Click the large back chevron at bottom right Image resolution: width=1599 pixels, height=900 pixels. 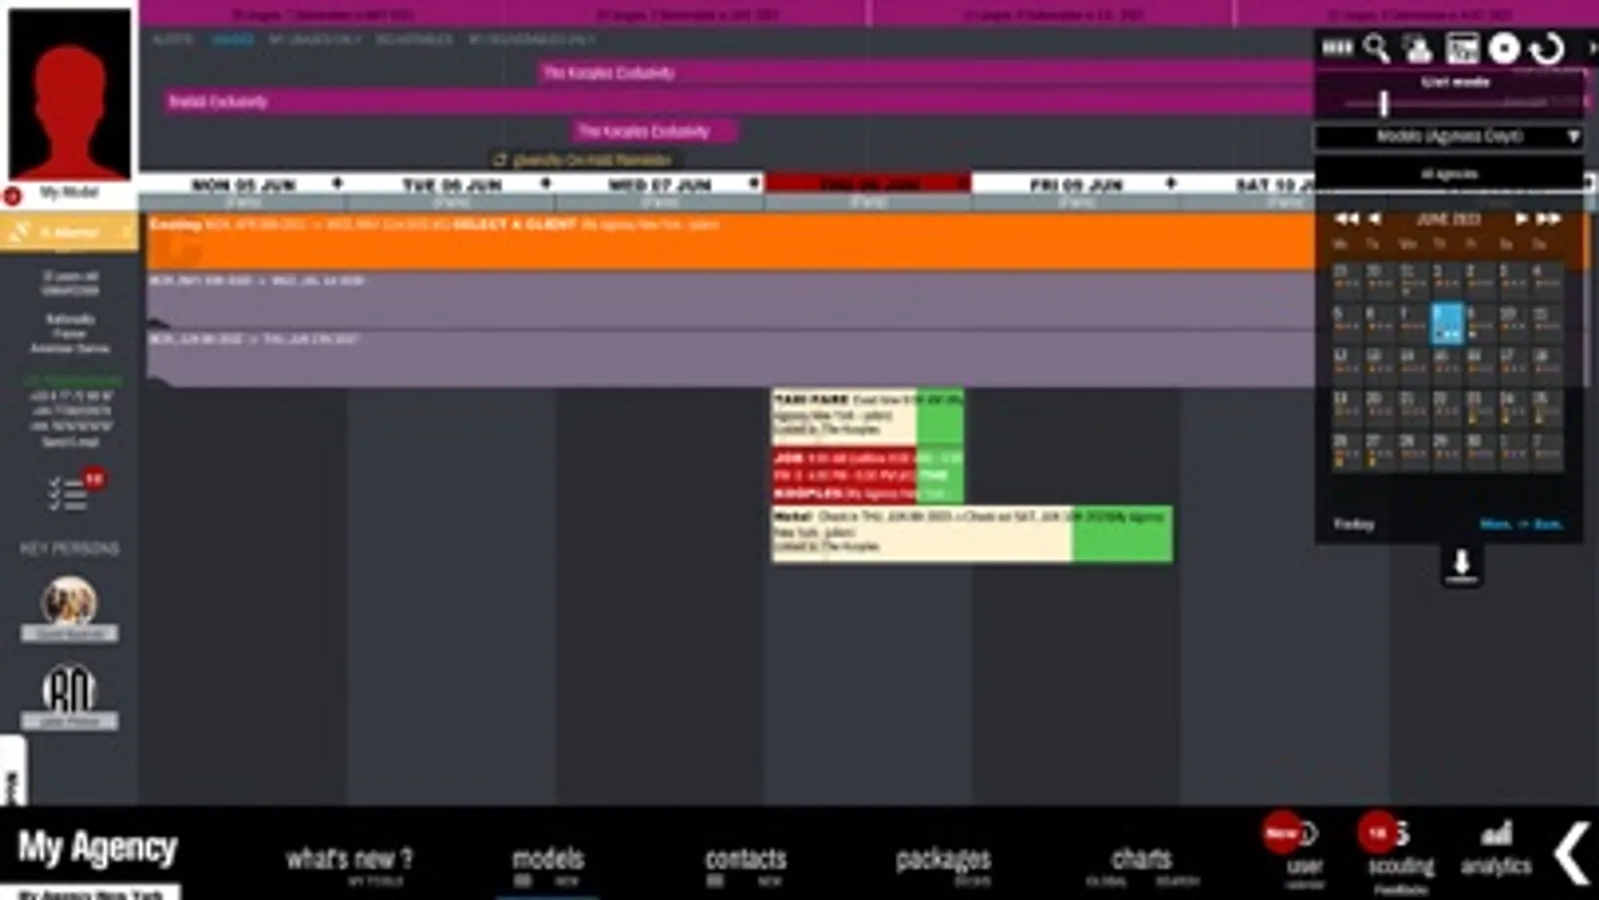[1572, 853]
